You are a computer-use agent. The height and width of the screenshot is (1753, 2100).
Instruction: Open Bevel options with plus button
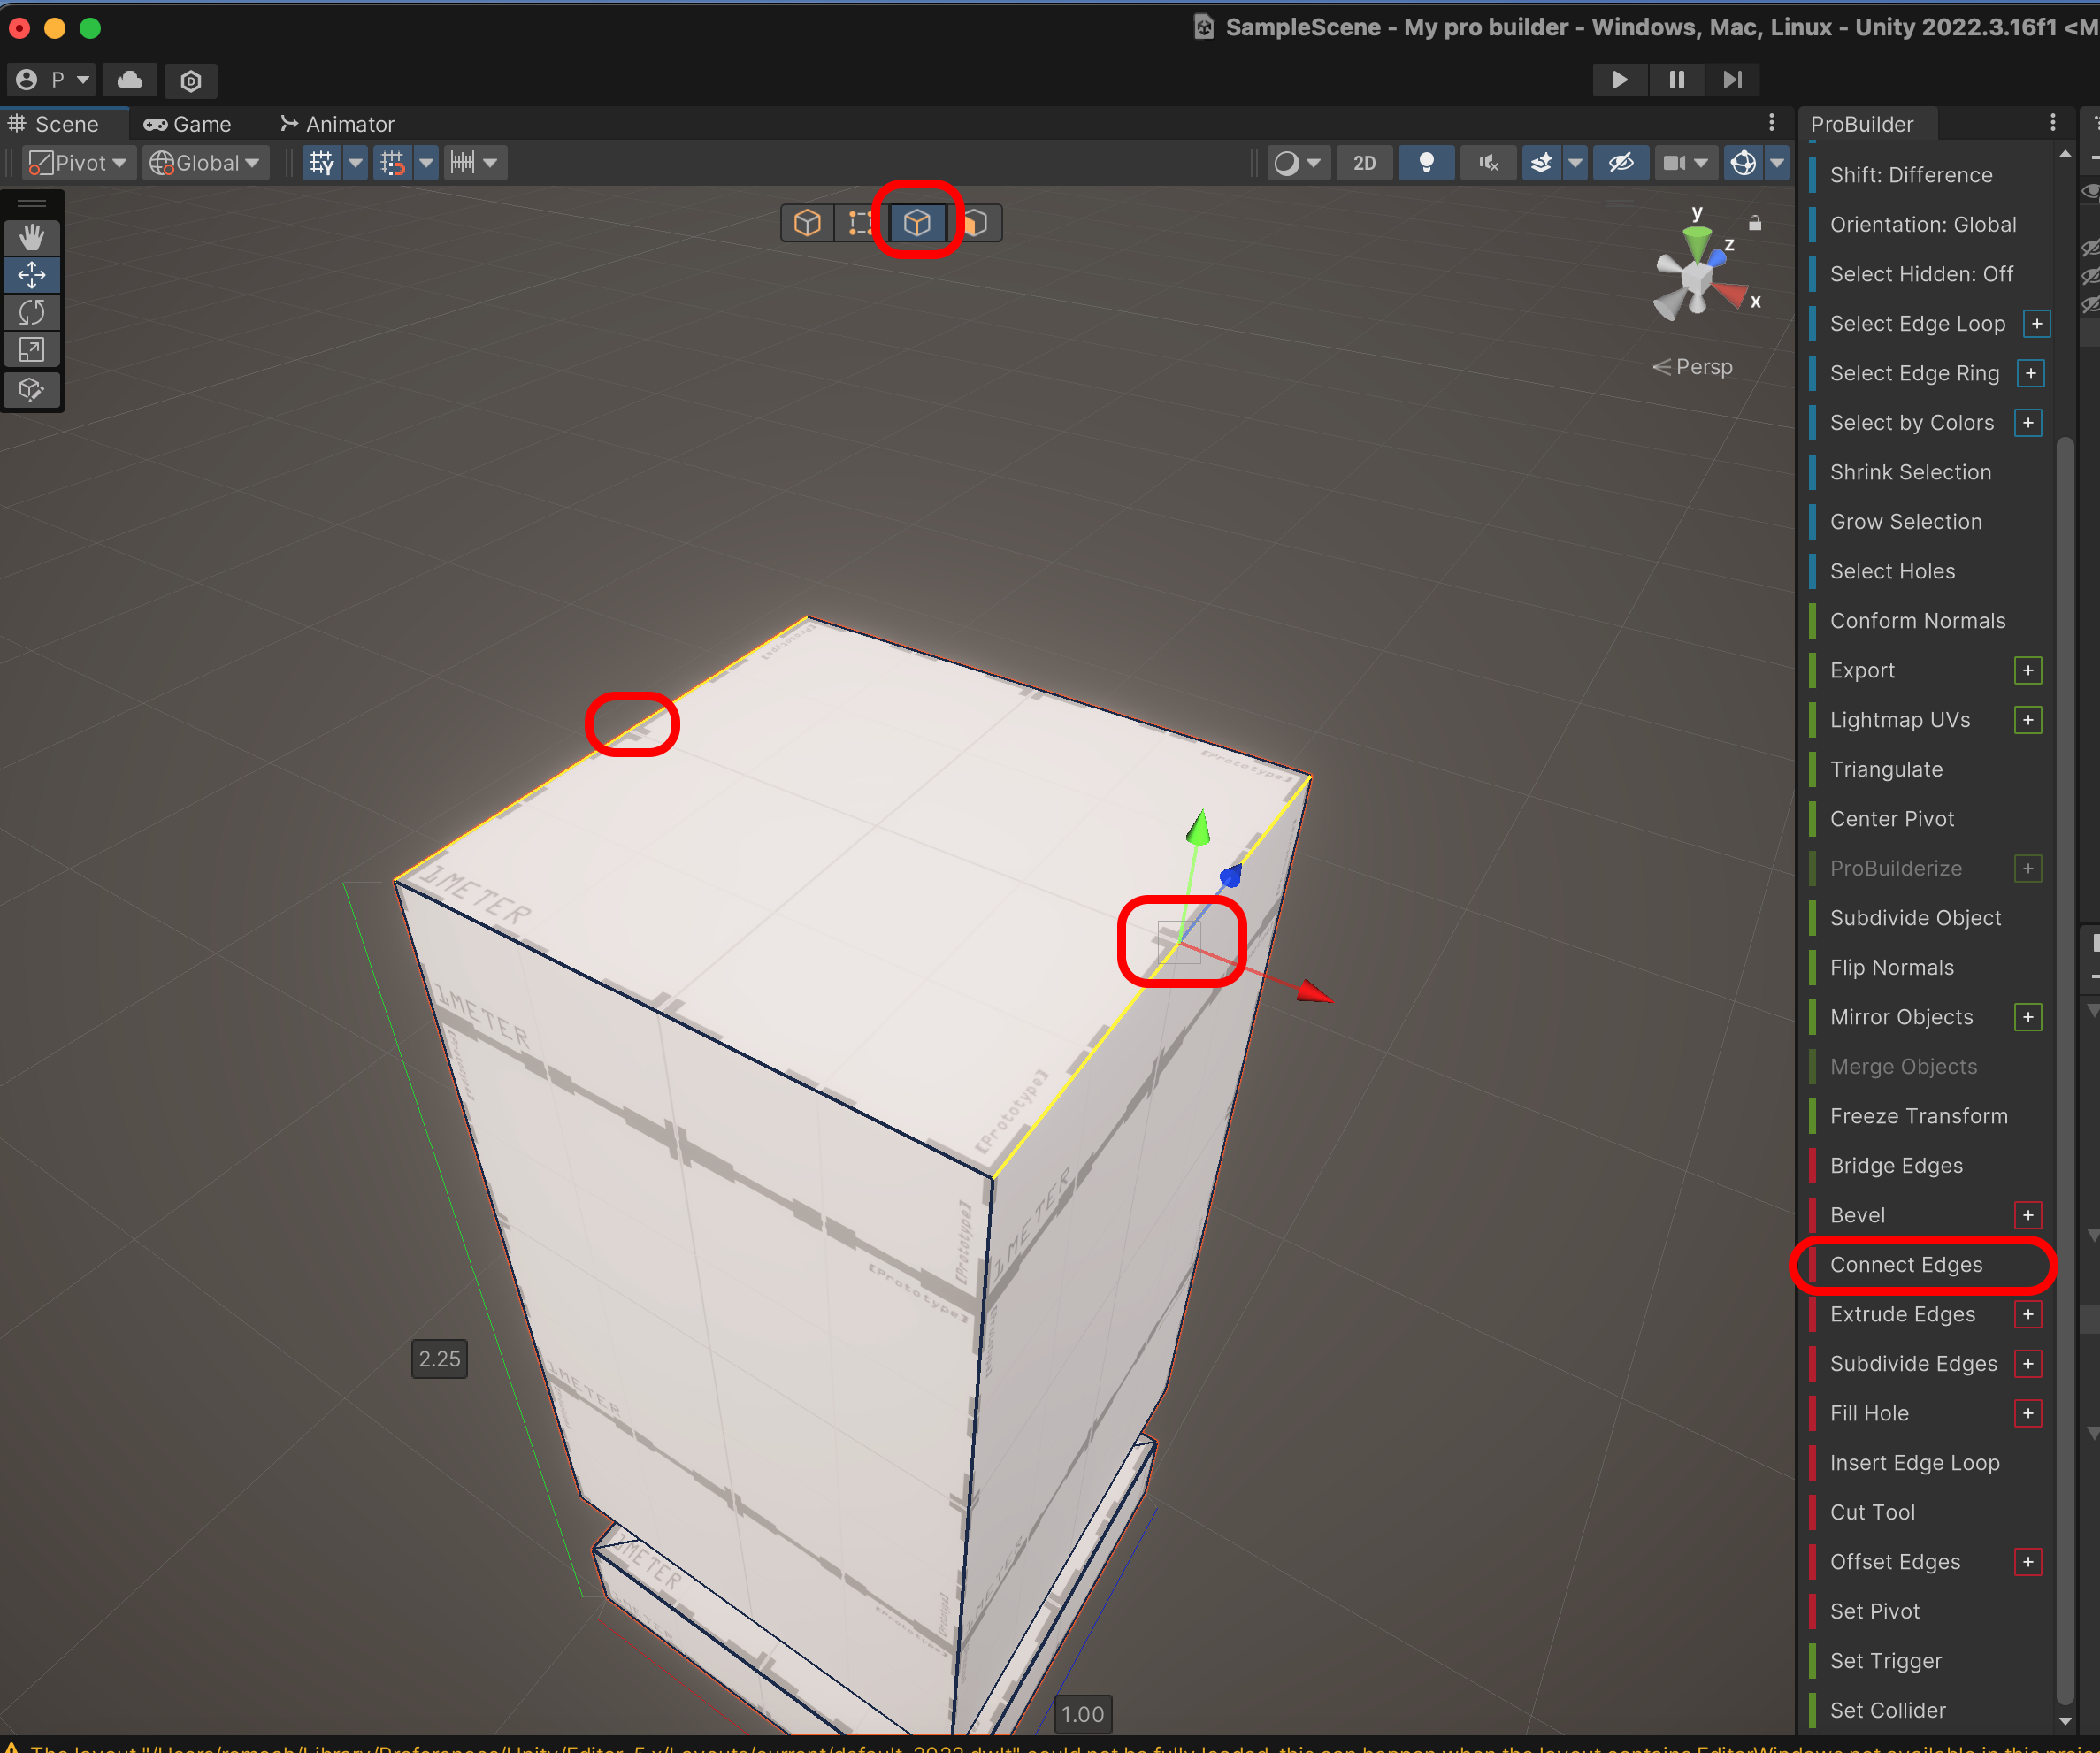(2027, 1215)
